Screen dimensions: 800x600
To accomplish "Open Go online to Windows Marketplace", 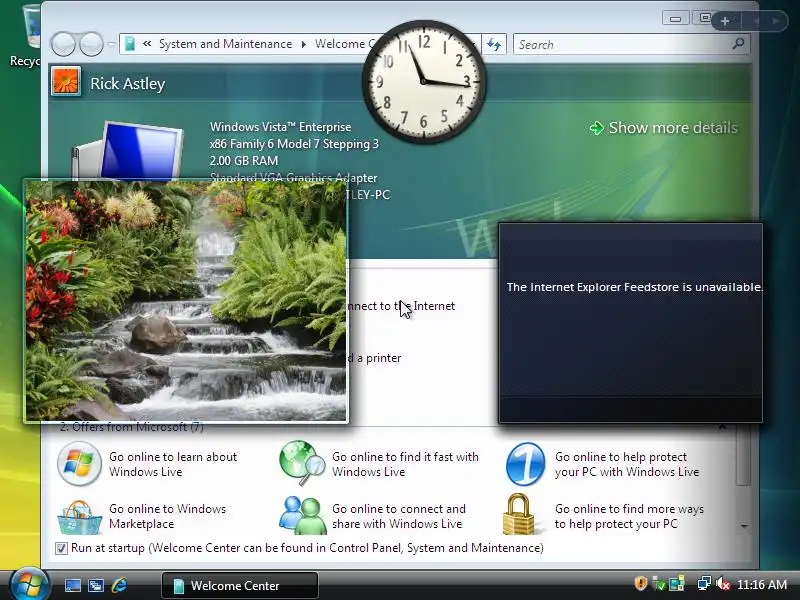I will point(167,516).
